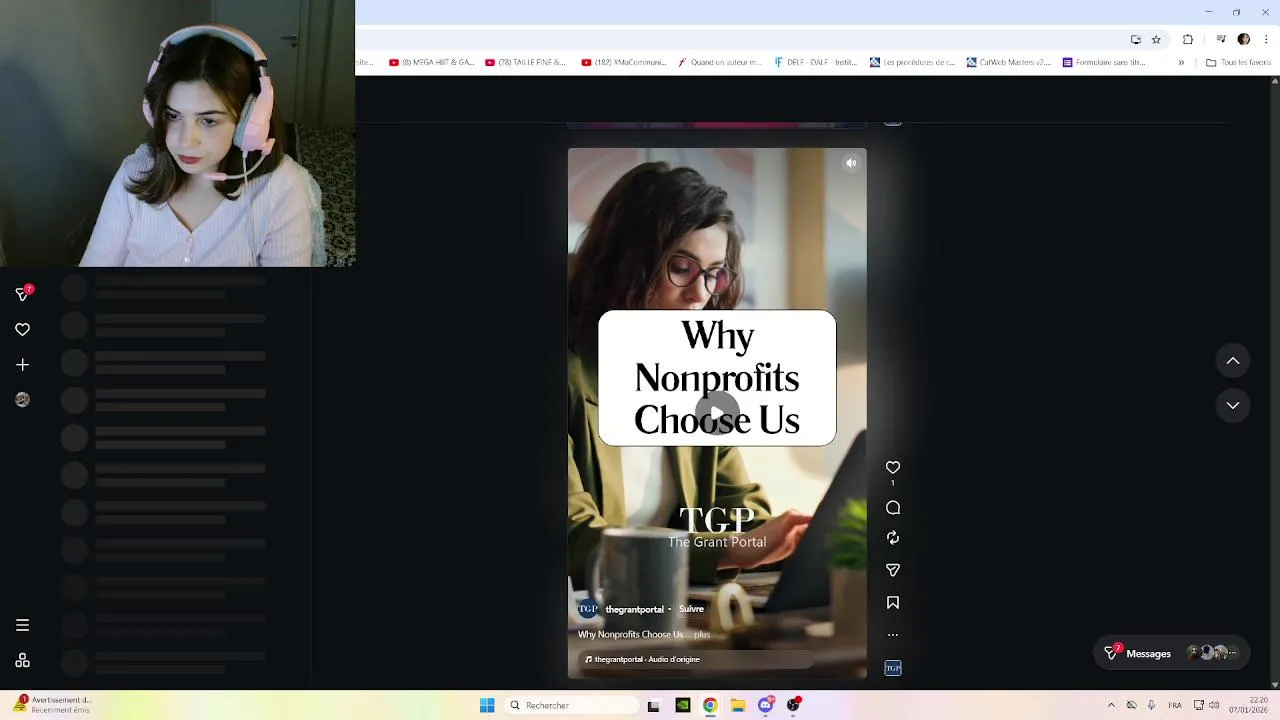
Task: Open the 'Avertissement' weather alert widget
Action: [50, 705]
